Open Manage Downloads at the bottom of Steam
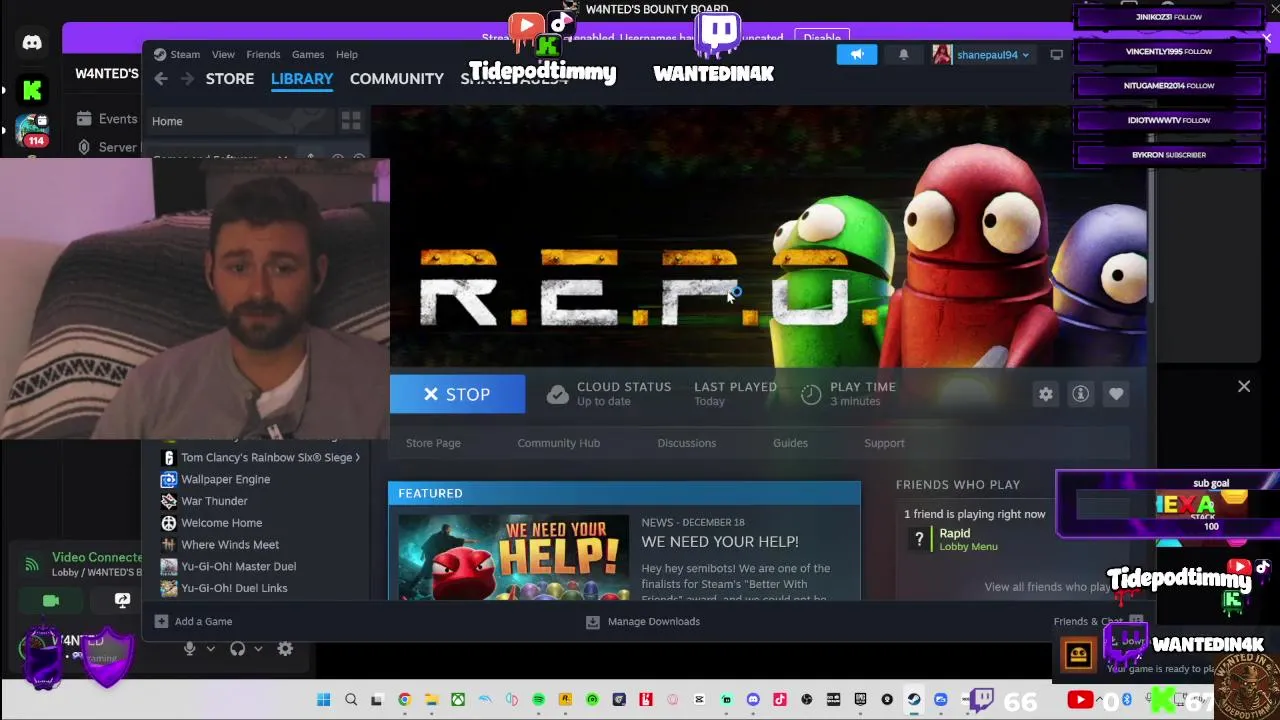Viewport: 1280px width, 720px height. (642, 621)
